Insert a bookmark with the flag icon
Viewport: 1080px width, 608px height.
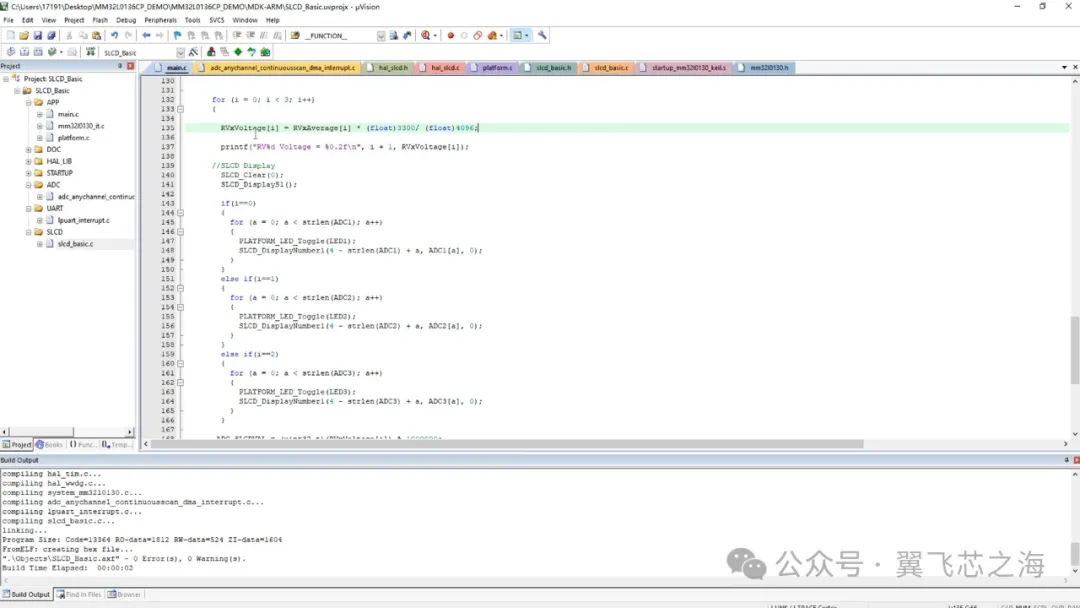(176, 35)
